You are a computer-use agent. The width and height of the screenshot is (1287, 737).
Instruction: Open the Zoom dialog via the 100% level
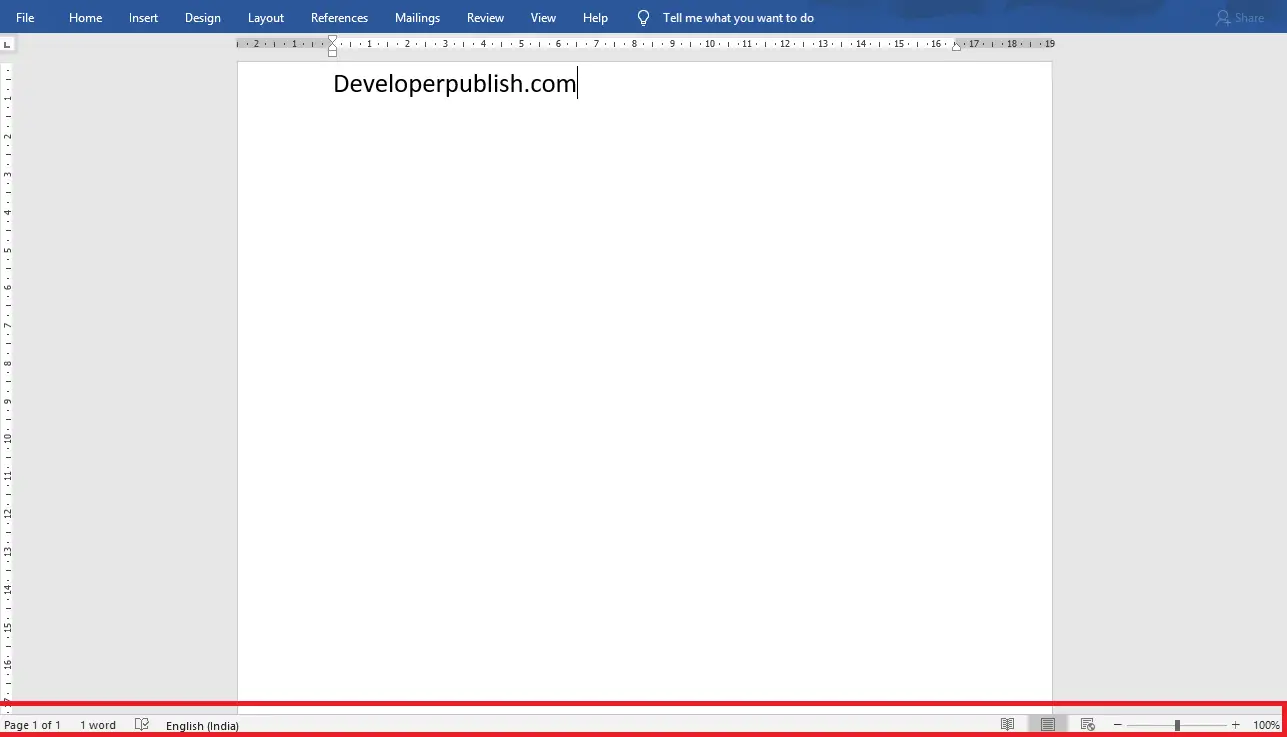click(x=1266, y=725)
